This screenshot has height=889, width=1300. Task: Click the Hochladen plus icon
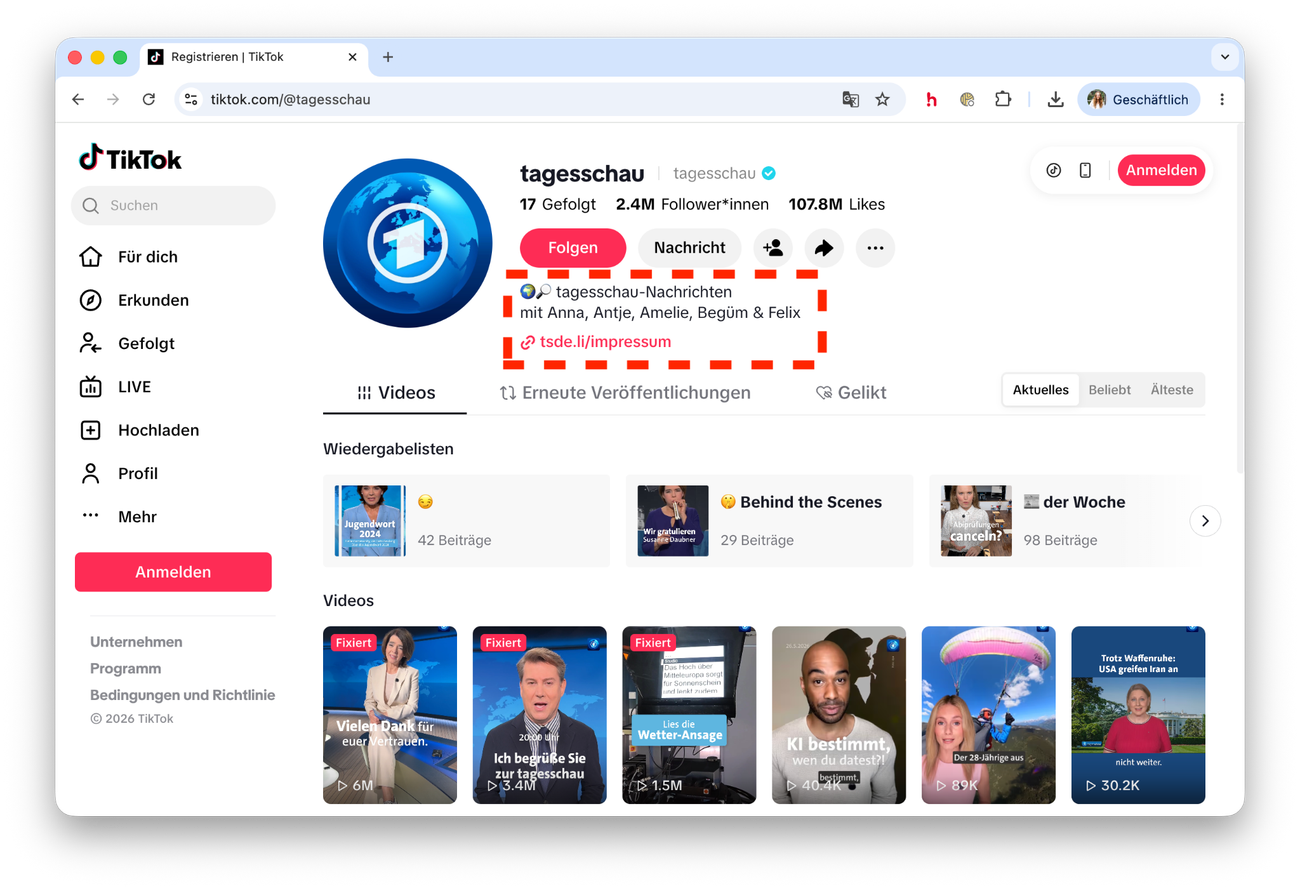tap(91, 430)
